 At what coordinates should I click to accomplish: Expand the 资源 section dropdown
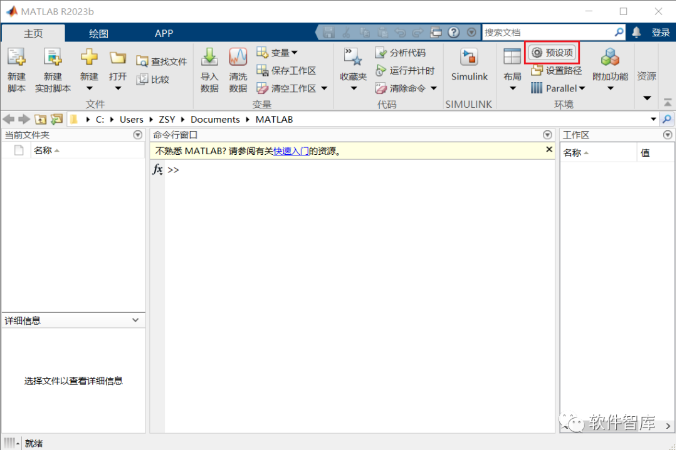point(647,98)
